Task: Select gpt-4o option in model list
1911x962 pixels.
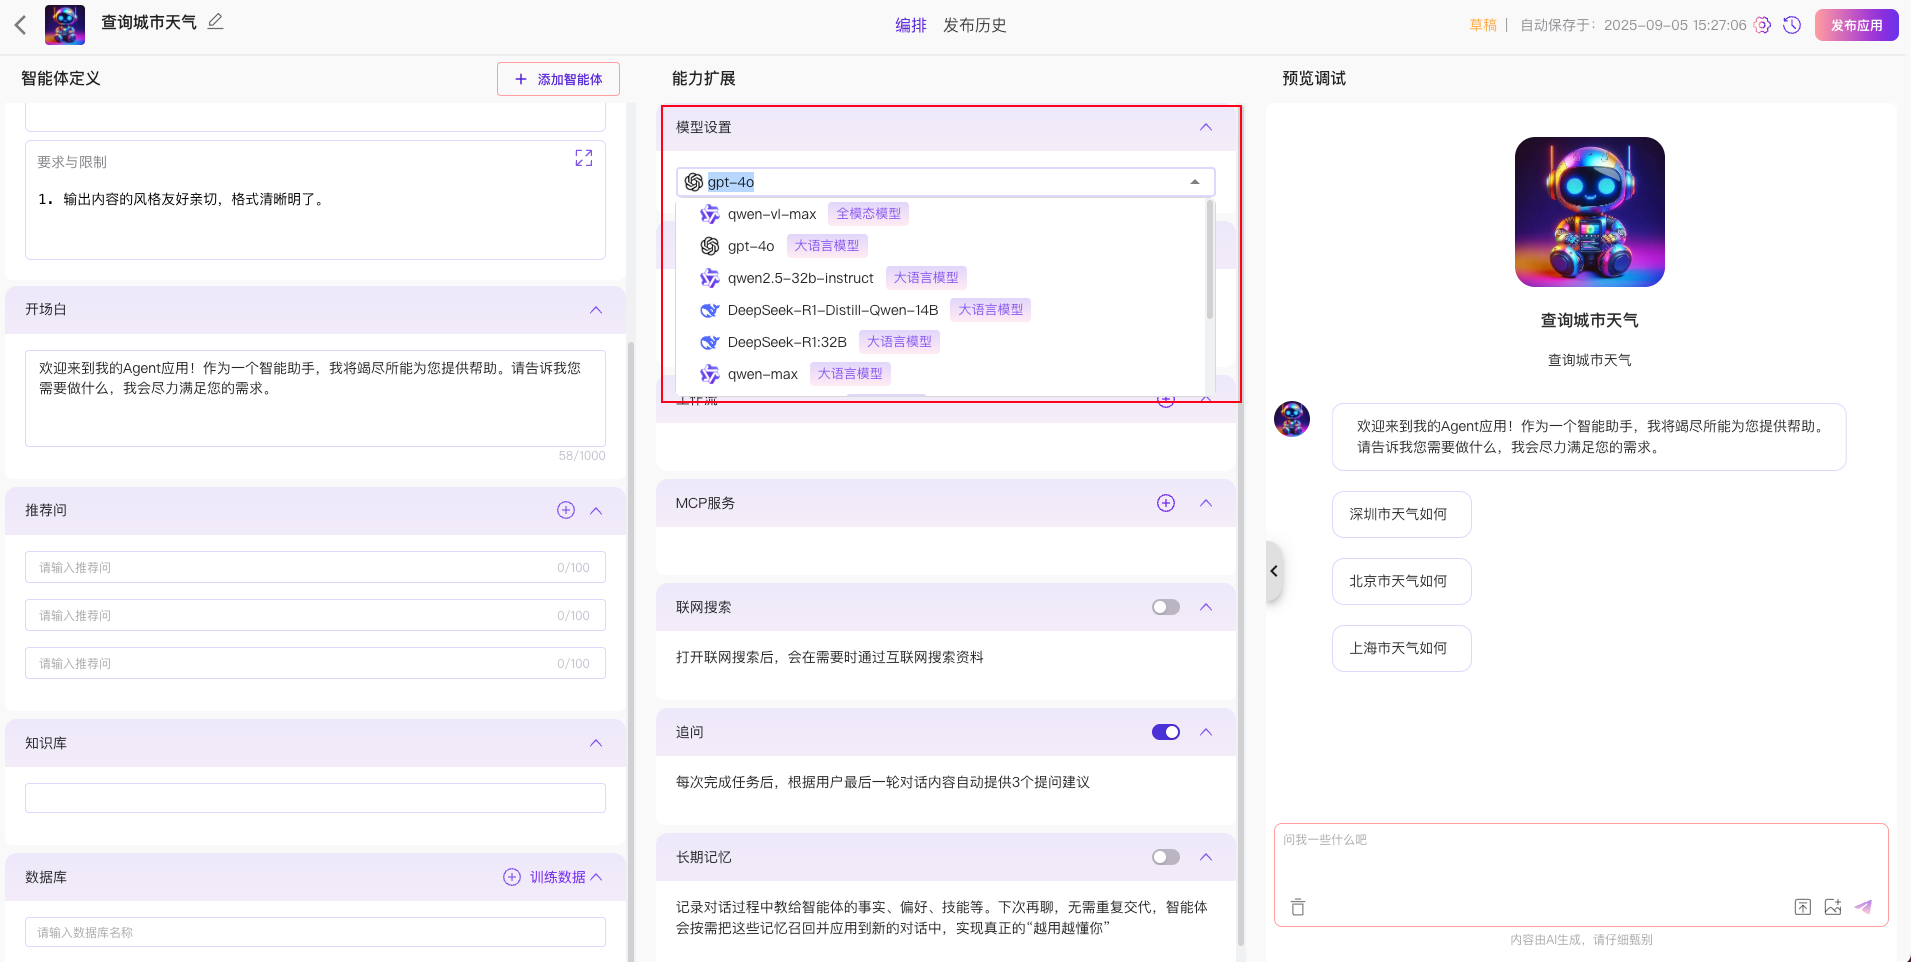Action: [941, 246]
